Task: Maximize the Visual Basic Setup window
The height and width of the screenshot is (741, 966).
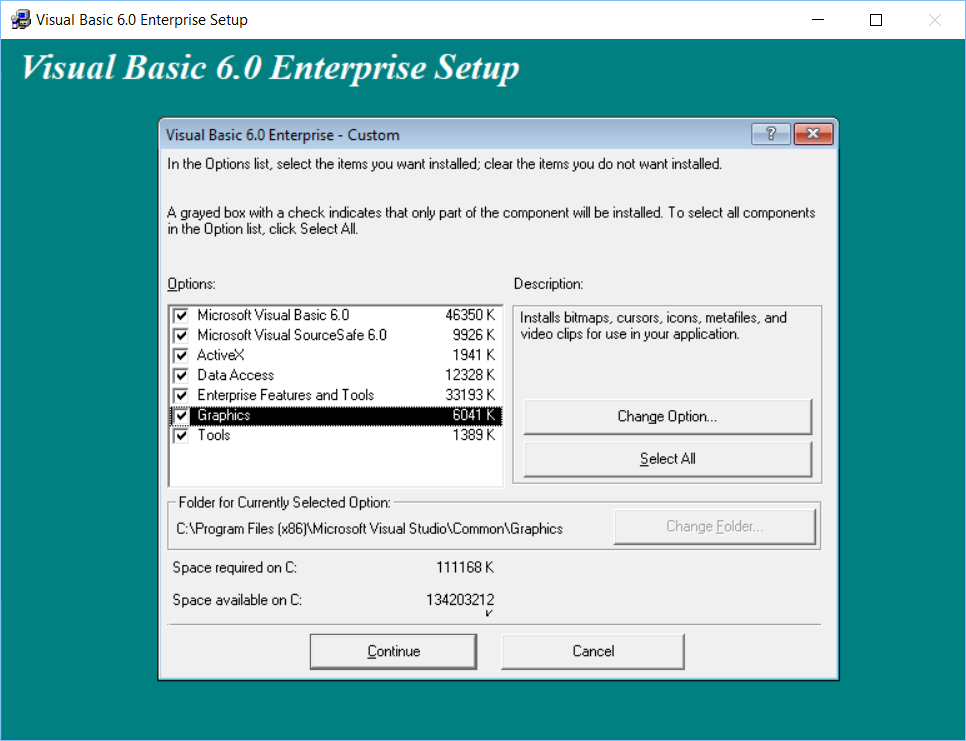Action: (875, 20)
